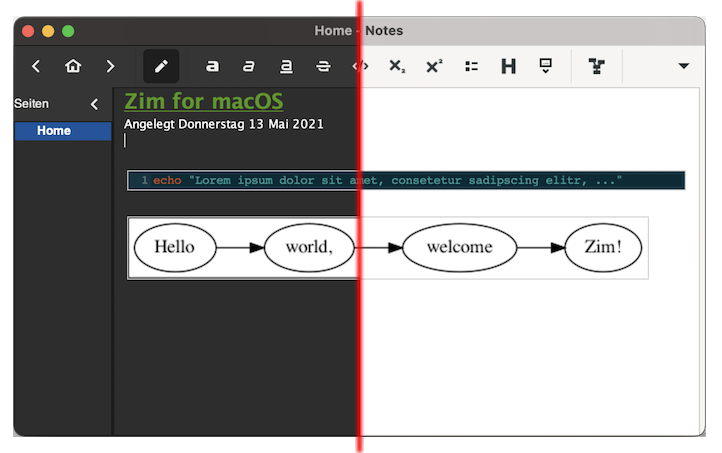The width and height of the screenshot is (722, 453).
Task: Click the page hierarchy toolbar icon
Action: tap(597, 67)
